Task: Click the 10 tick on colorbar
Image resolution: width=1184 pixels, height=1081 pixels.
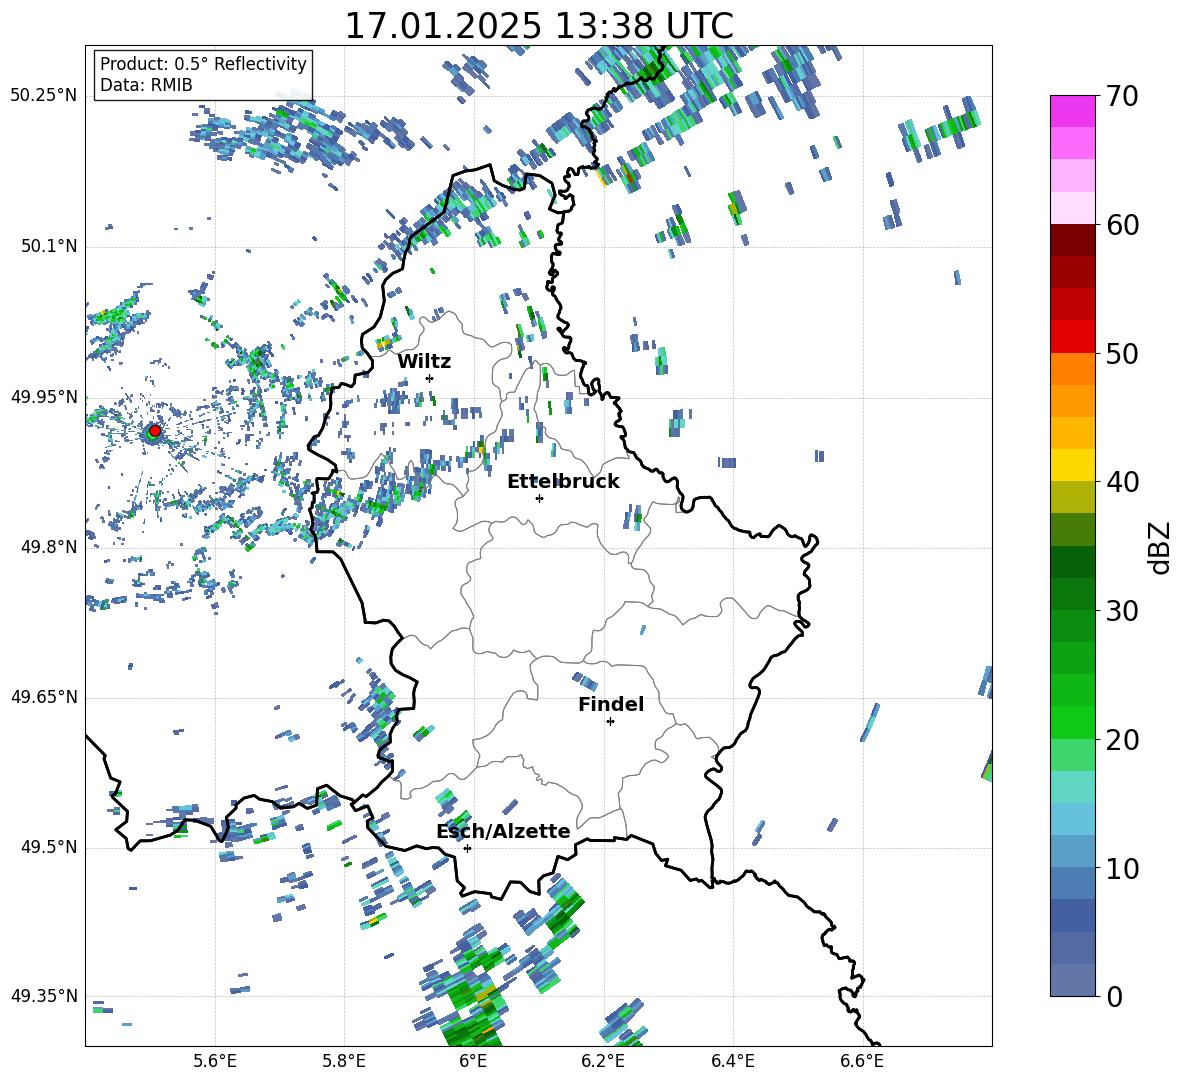Action: coord(1123,868)
